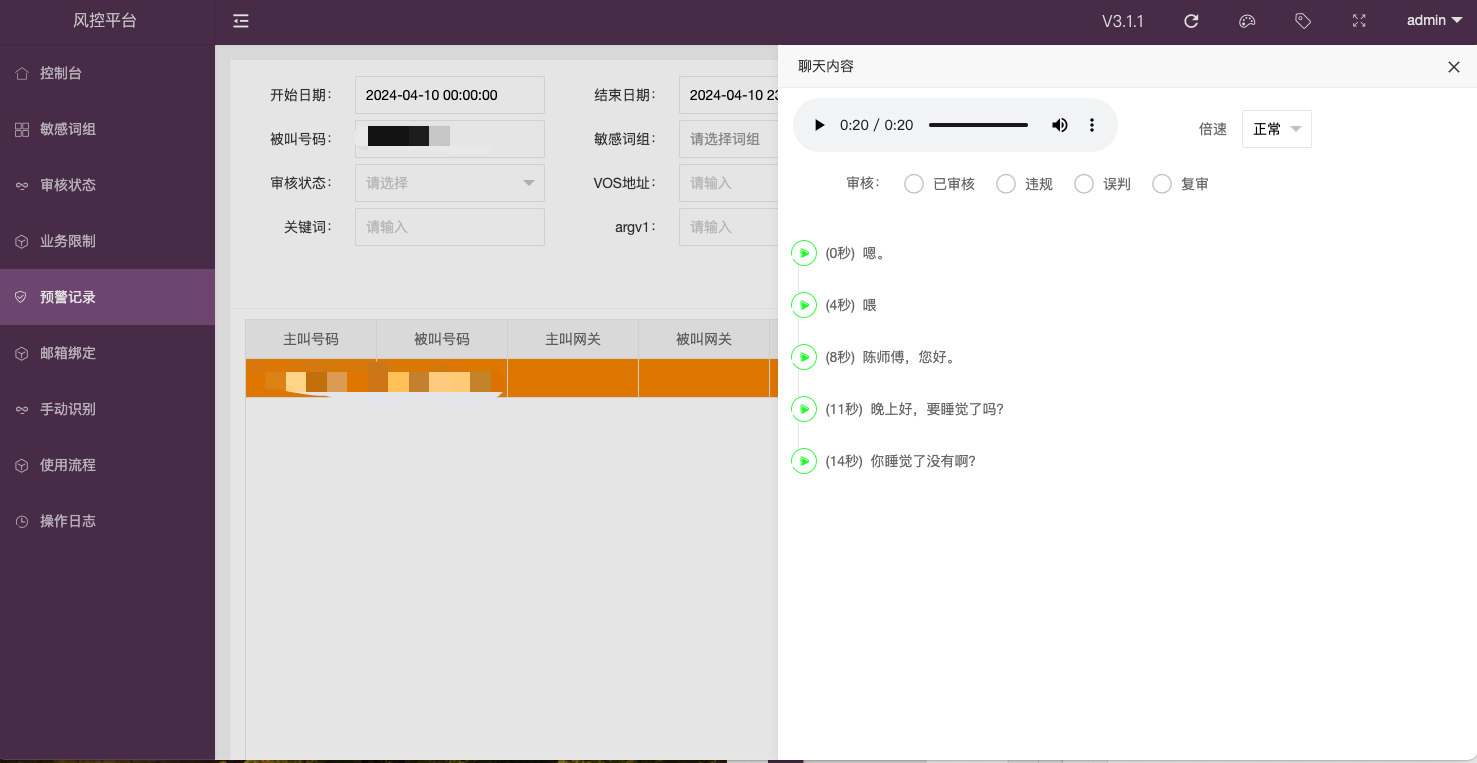Play the segment 陈师傅，您好
The image size is (1477, 763).
coord(804,357)
